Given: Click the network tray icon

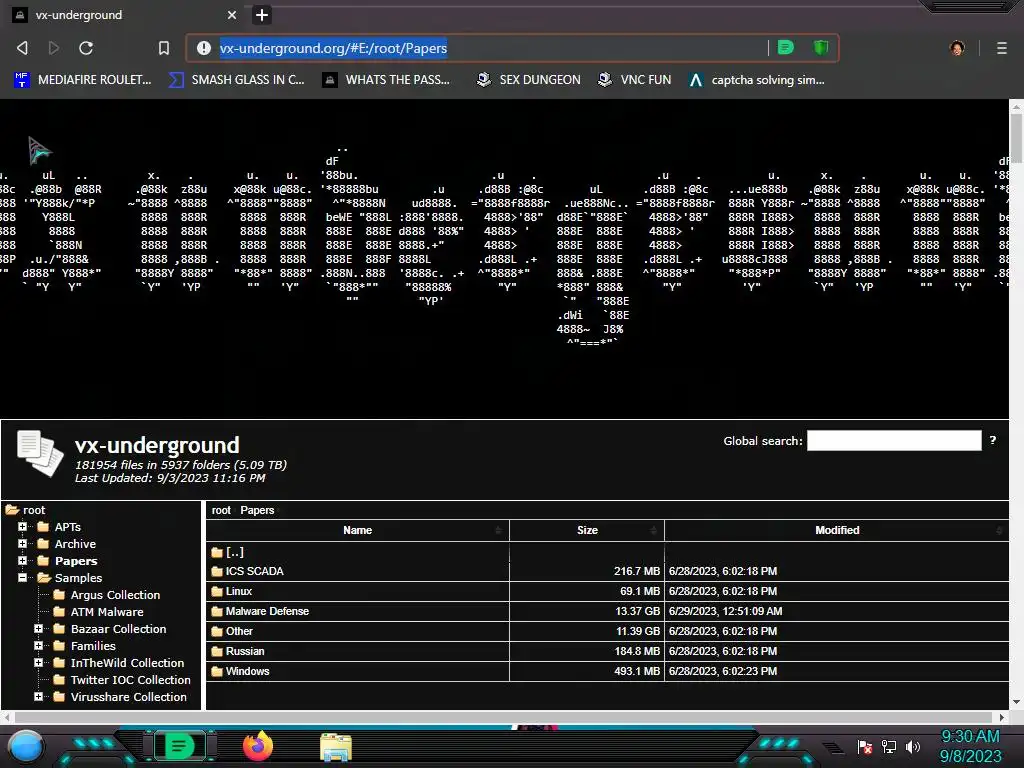Looking at the screenshot, I should (x=889, y=746).
